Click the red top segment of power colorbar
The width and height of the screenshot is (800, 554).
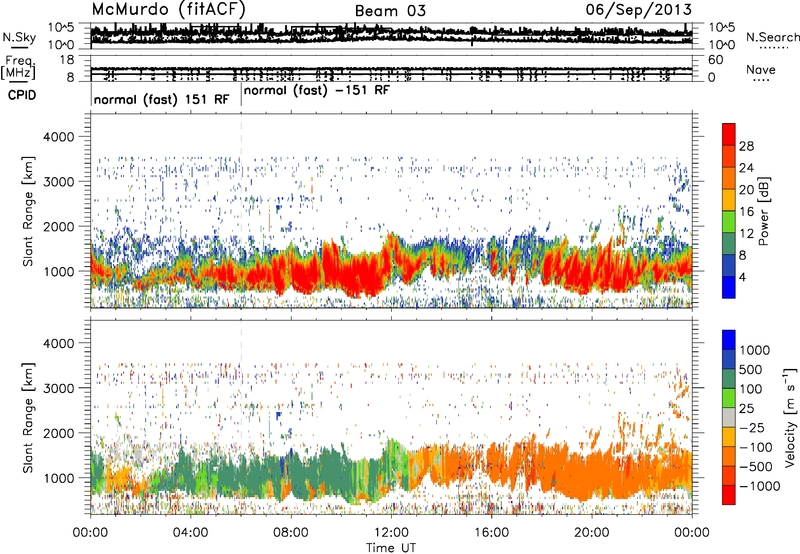click(729, 134)
